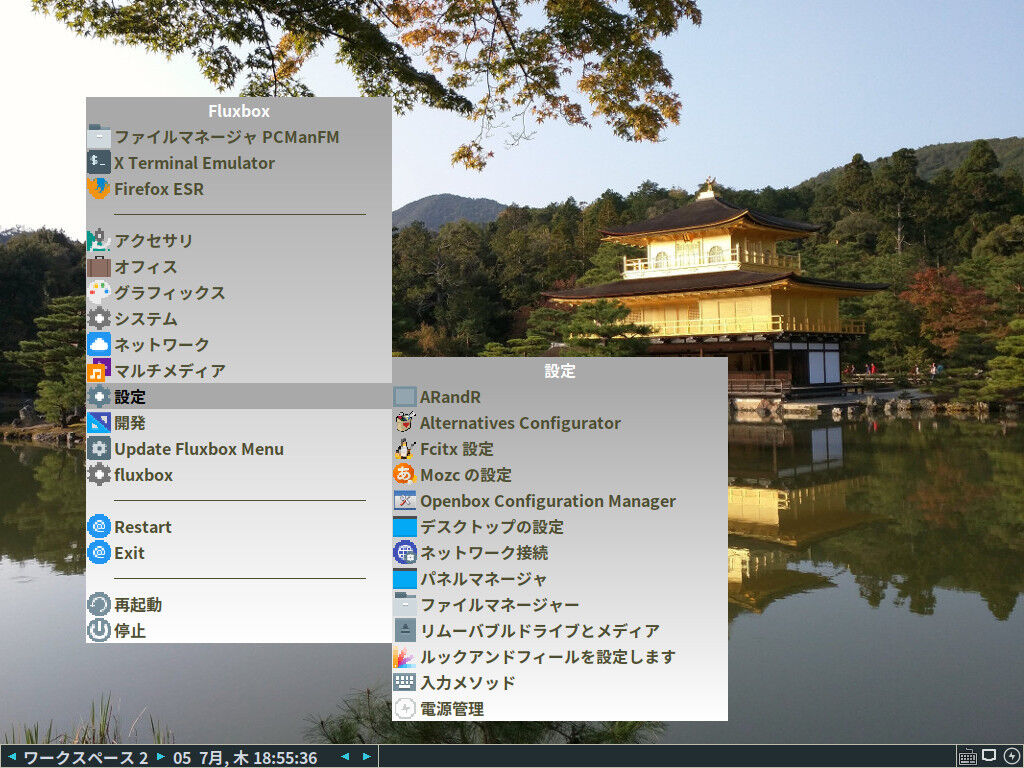The image size is (1024, 768).
Task: Click the ワークスペース 2 label
Action: pos(86,758)
